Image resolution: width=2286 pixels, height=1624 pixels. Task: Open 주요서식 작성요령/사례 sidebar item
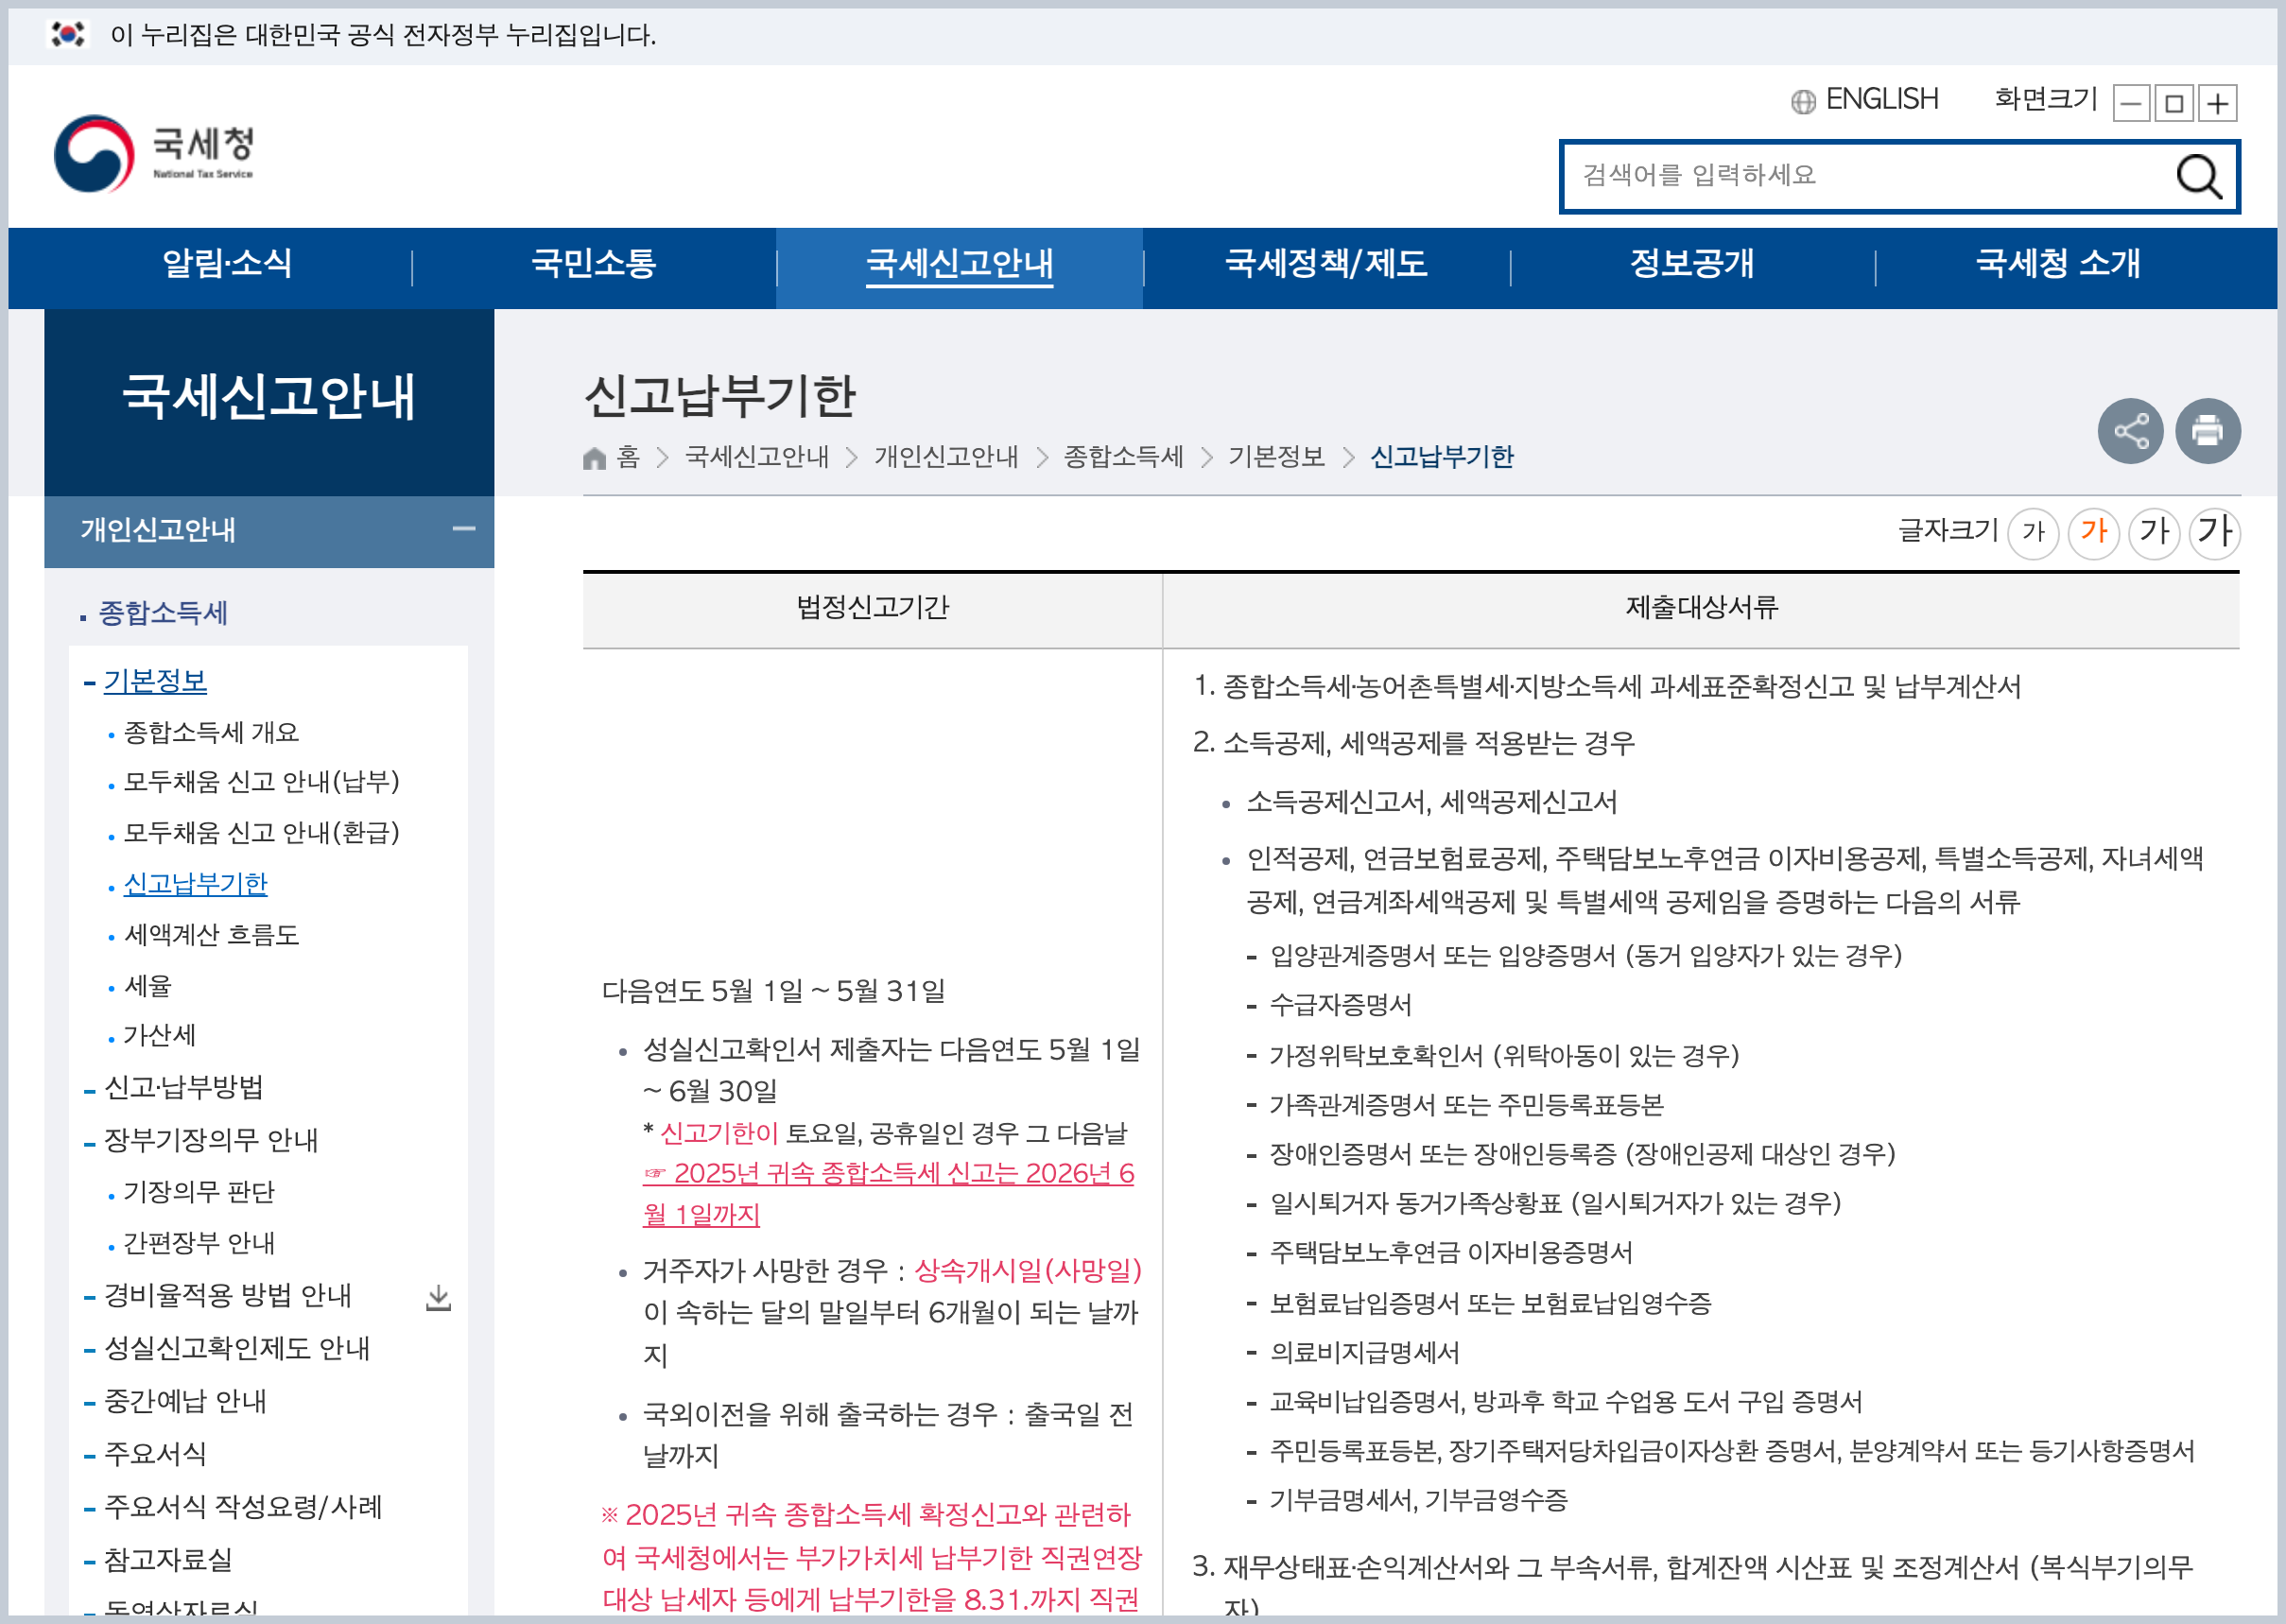(x=243, y=1506)
